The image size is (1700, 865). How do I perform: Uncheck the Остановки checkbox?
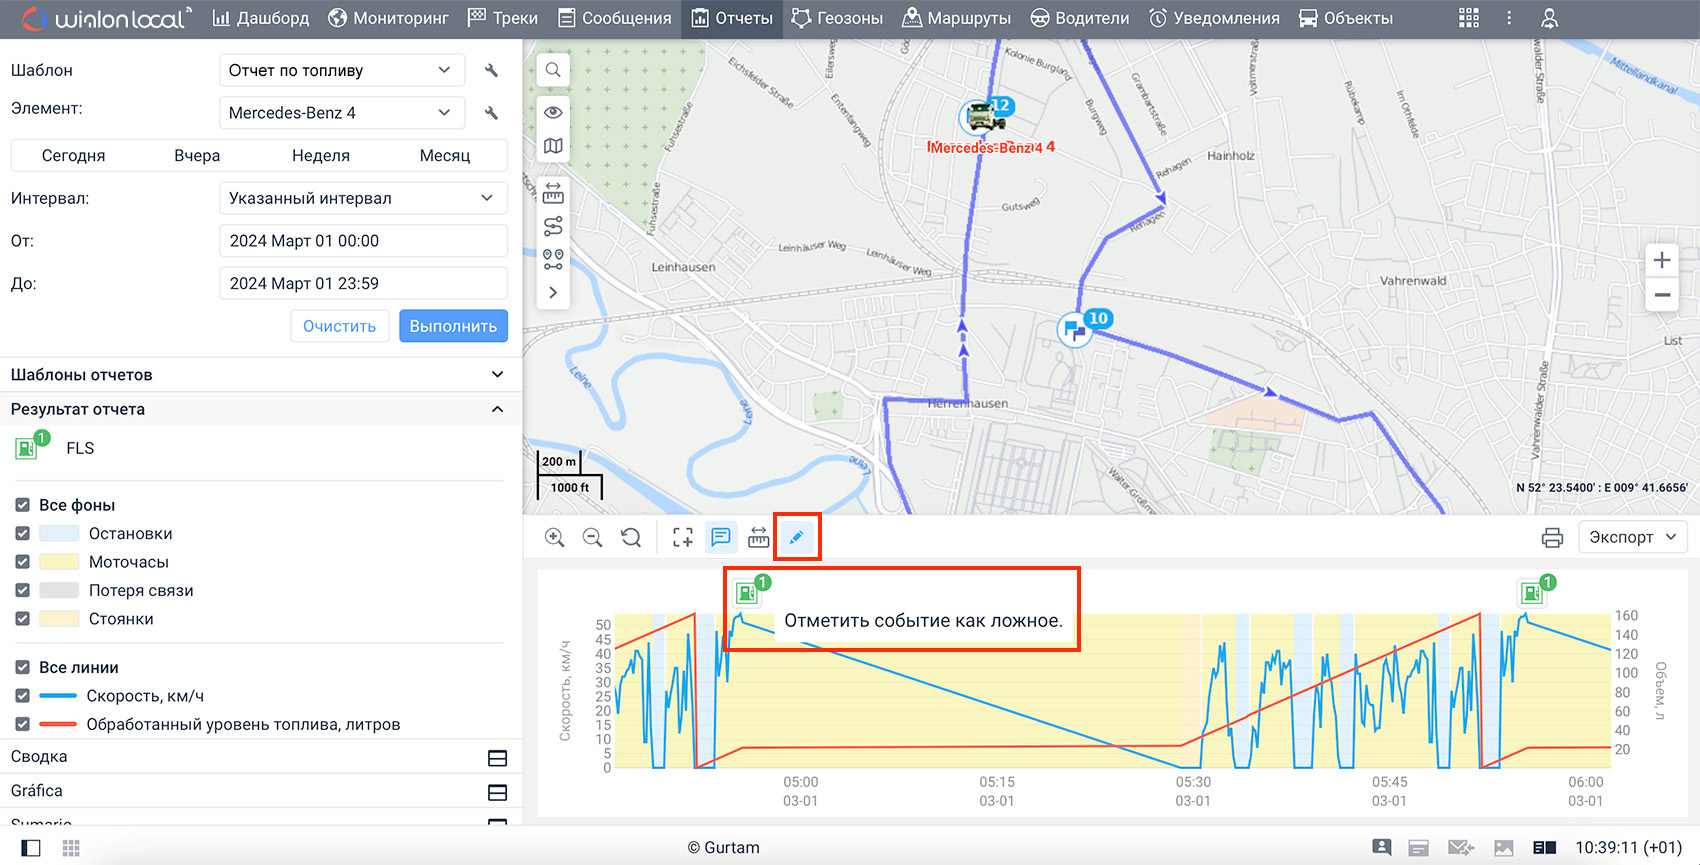(x=23, y=533)
